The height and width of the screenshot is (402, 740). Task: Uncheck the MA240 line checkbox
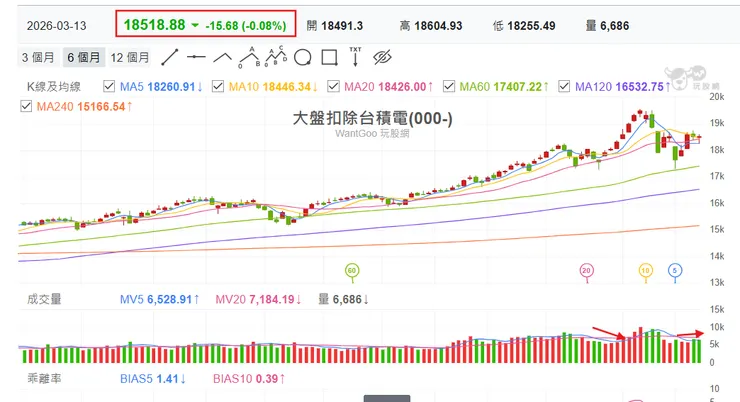point(26,106)
